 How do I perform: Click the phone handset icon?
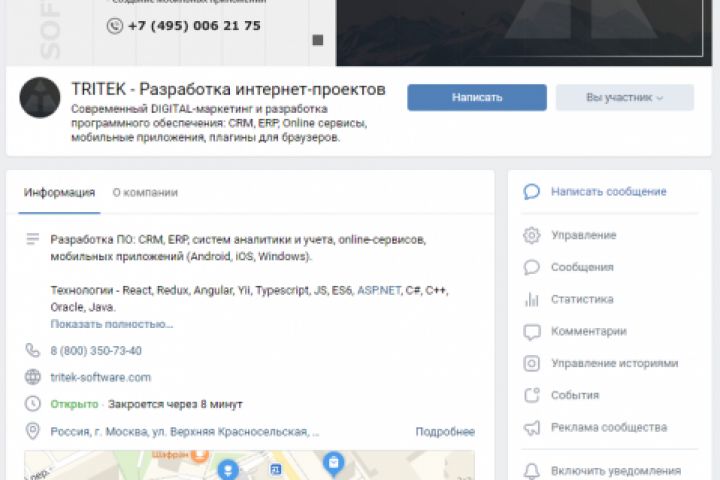point(33,350)
